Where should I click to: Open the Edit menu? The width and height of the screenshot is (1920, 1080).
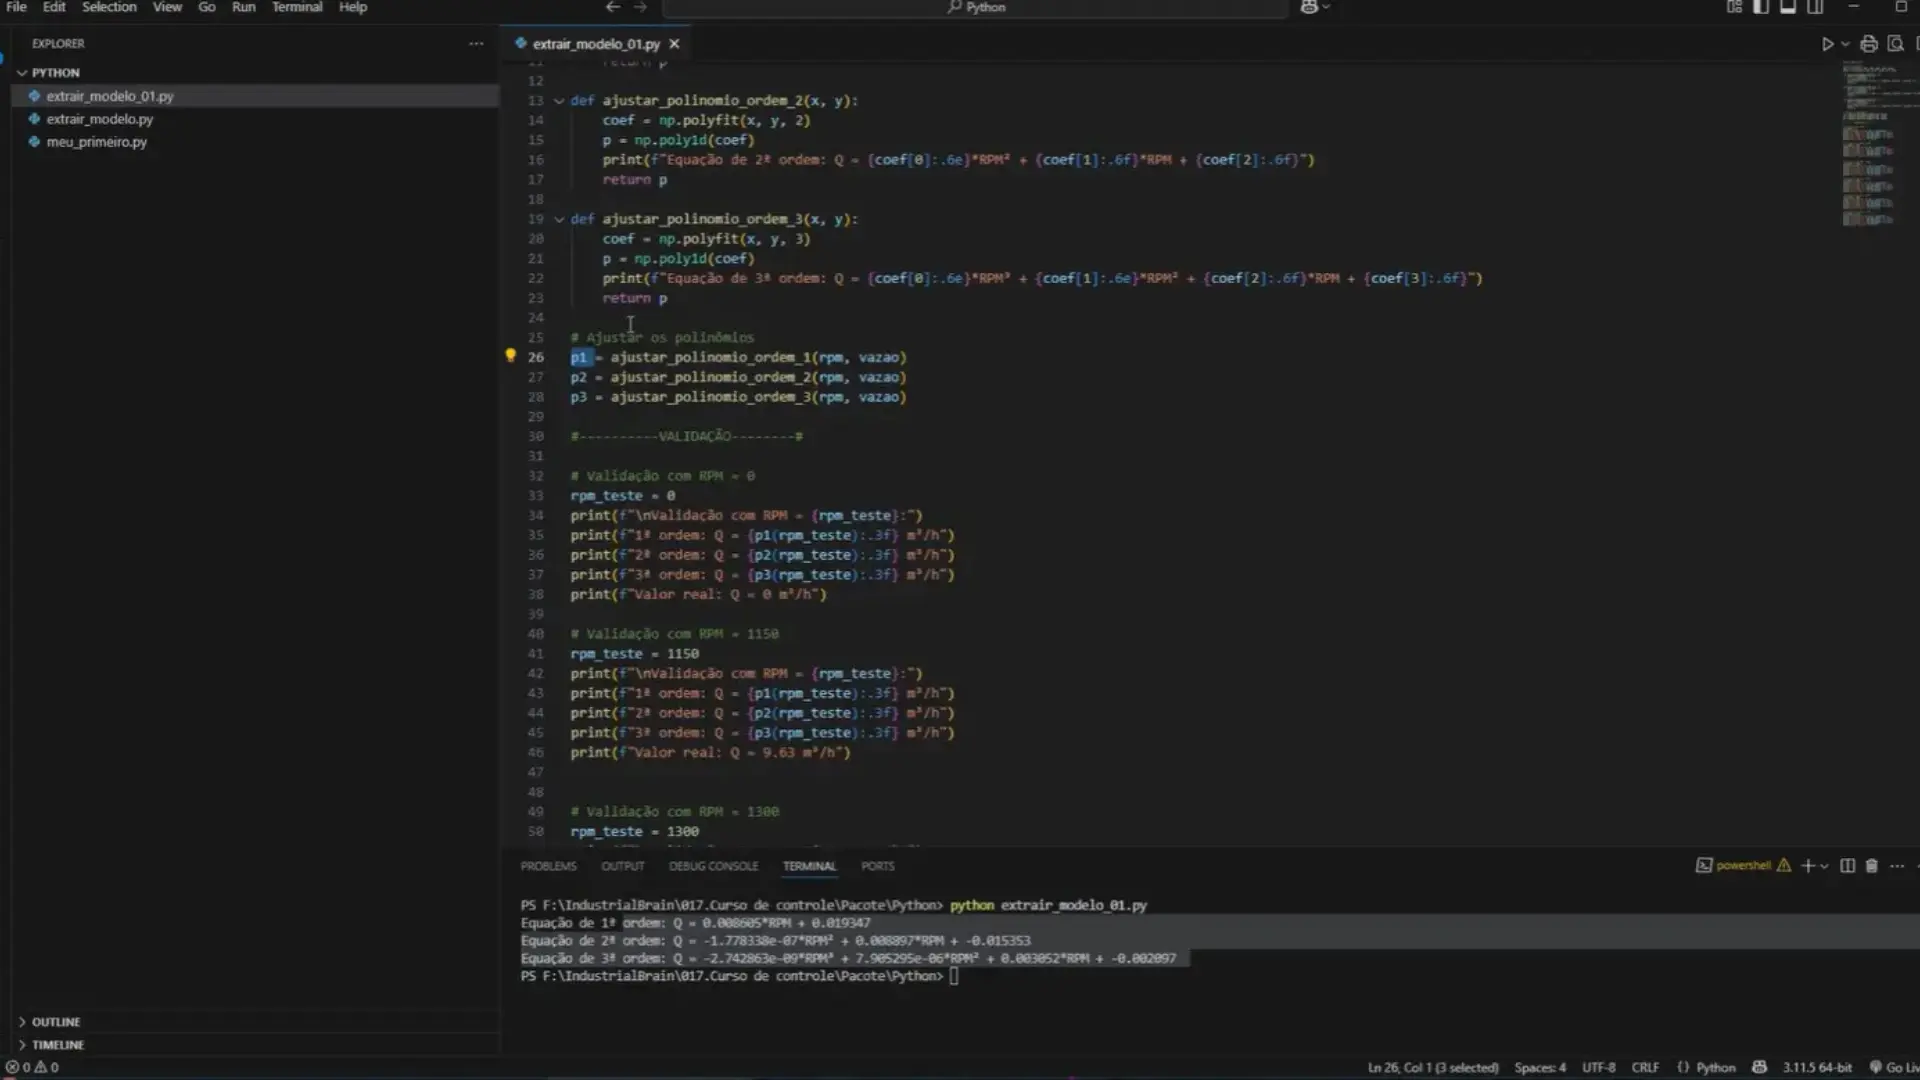point(54,7)
